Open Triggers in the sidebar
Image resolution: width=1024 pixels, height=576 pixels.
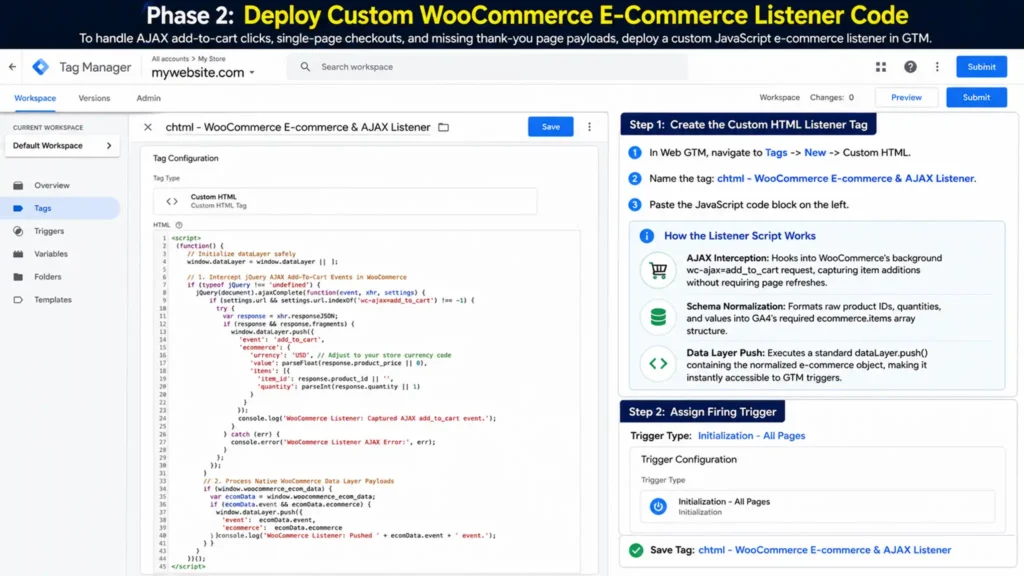[49, 231]
